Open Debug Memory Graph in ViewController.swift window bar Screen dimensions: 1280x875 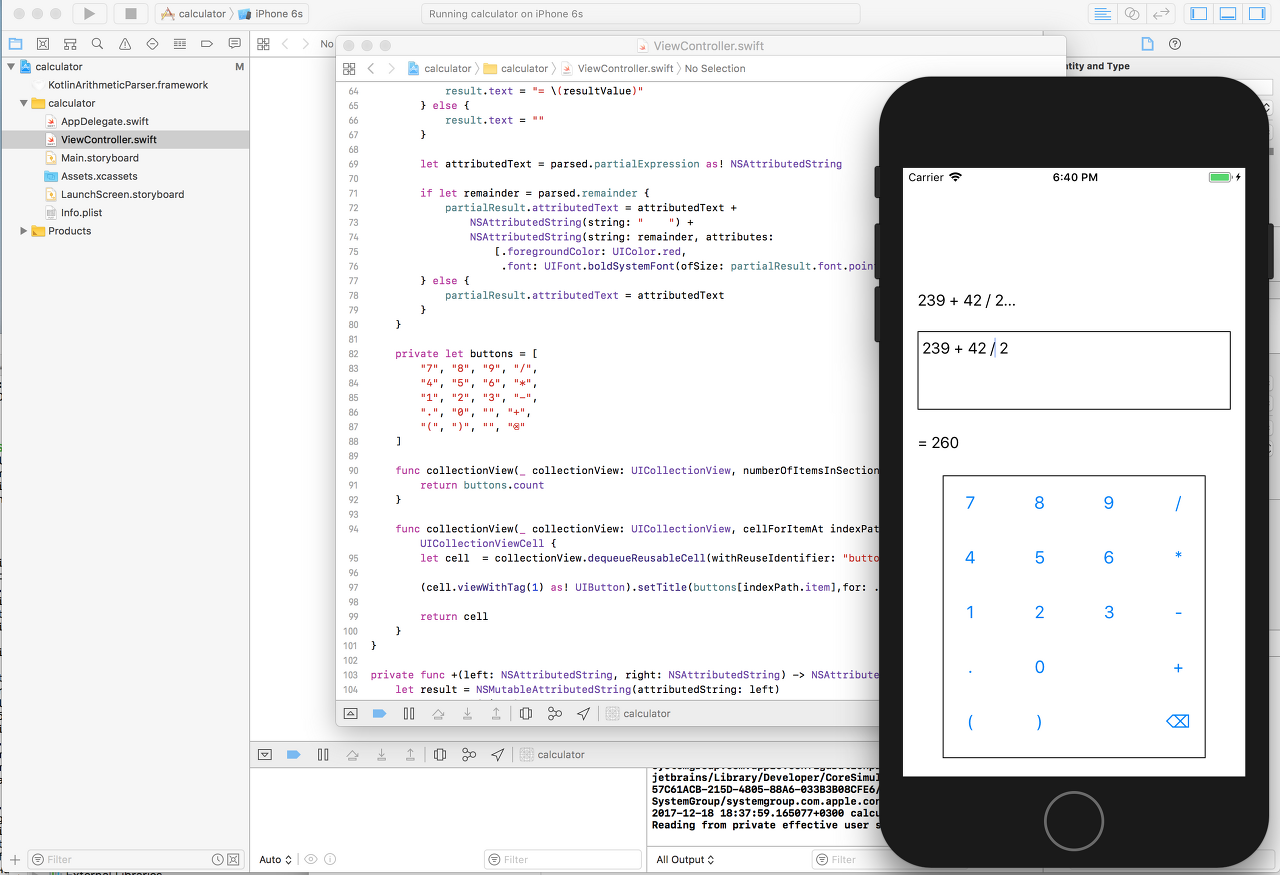pos(555,714)
